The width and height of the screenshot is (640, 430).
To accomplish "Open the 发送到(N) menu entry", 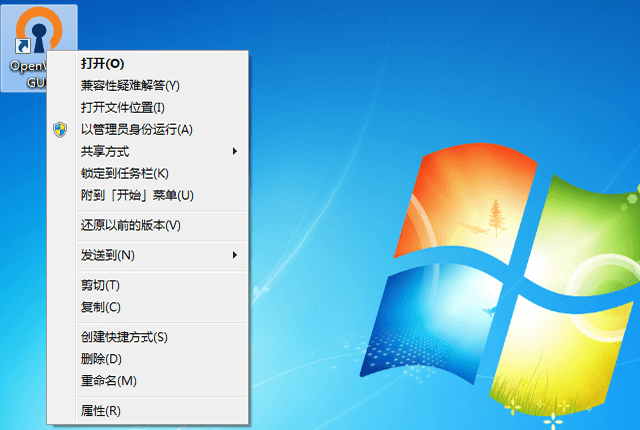I will tap(148, 255).
